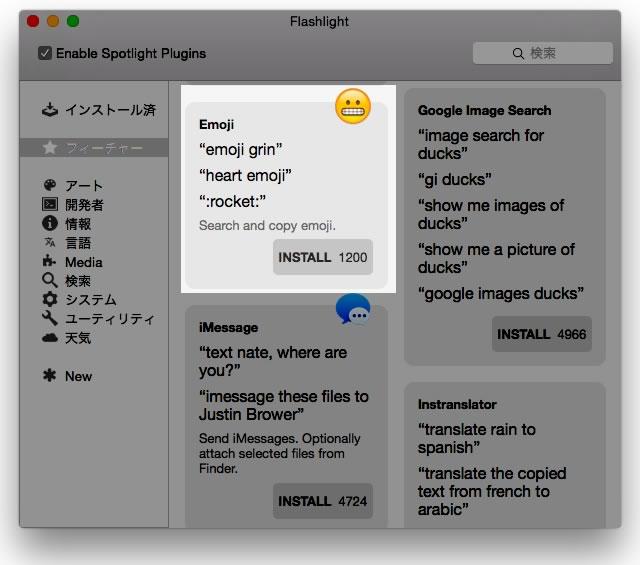Image resolution: width=640 pixels, height=565 pixels.
Task: Click the system gear icon
Action: [50, 300]
